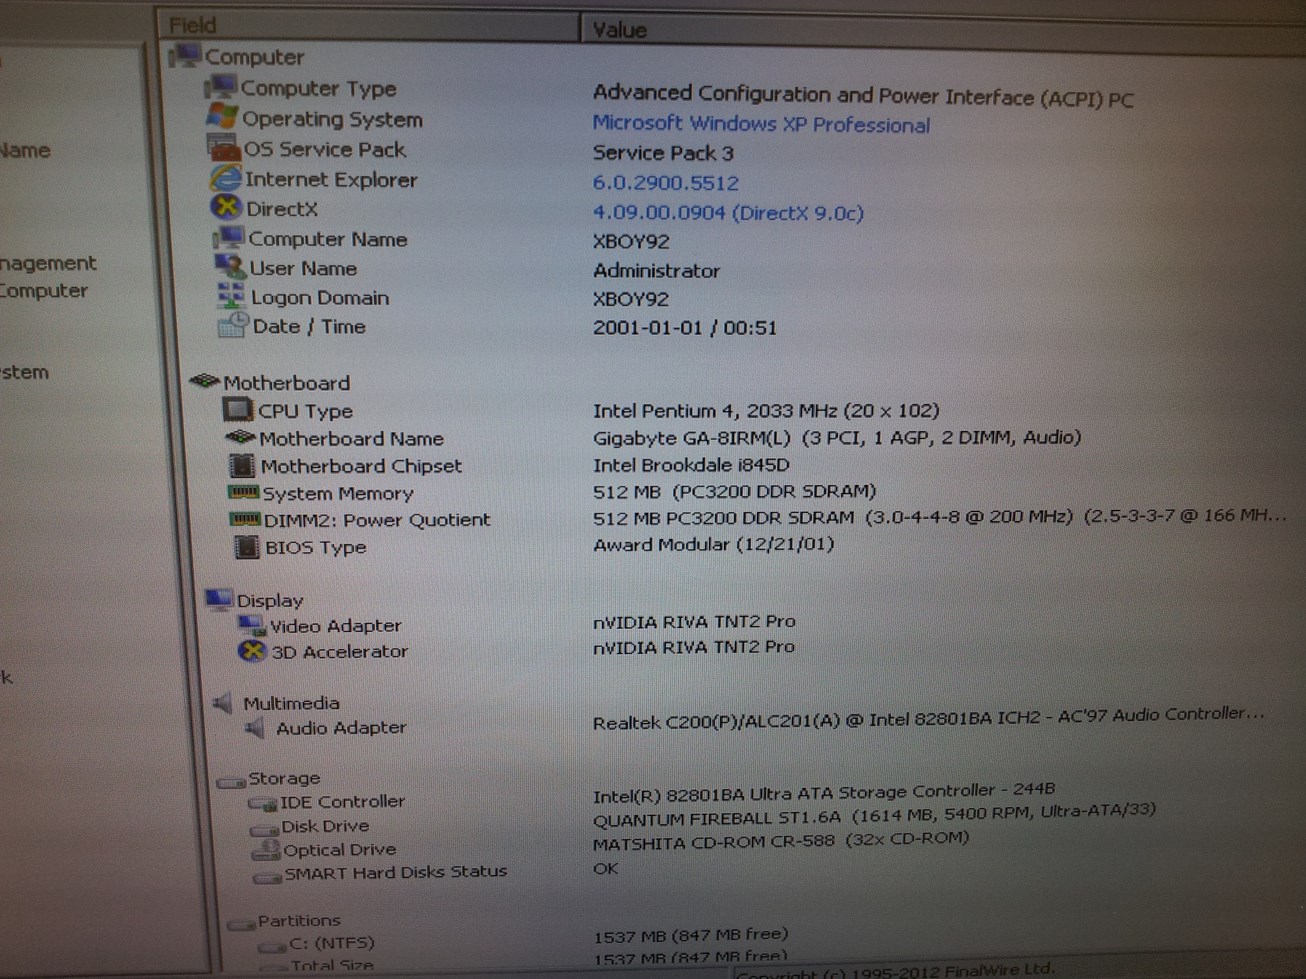Click the User Name row icon

tap(230, 266)
